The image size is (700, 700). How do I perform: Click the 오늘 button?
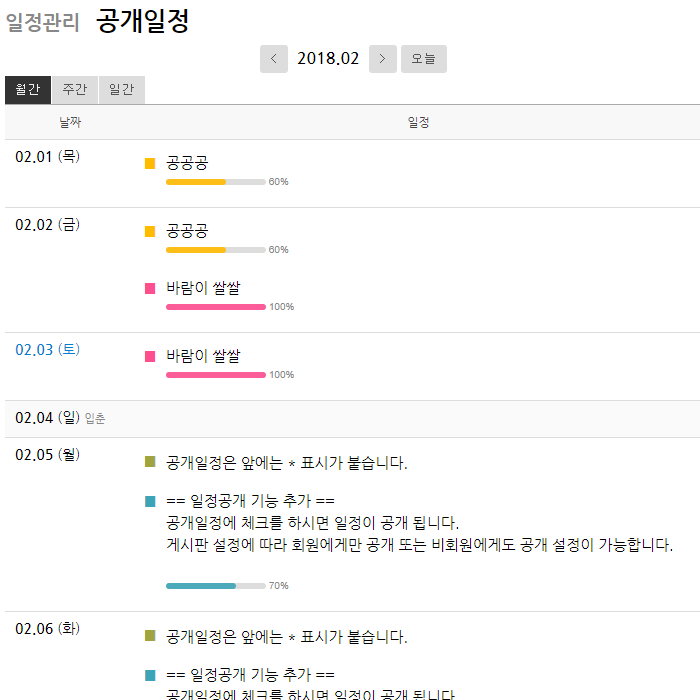click(424, 59)
